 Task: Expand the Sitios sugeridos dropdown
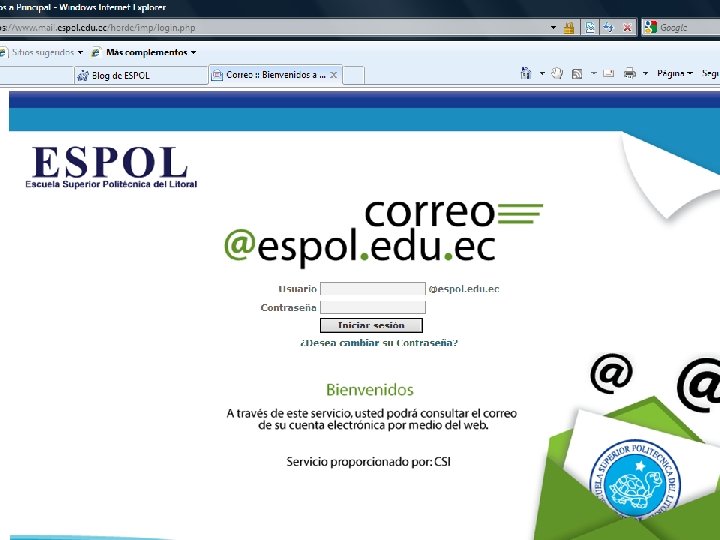[x=80, y=52]
